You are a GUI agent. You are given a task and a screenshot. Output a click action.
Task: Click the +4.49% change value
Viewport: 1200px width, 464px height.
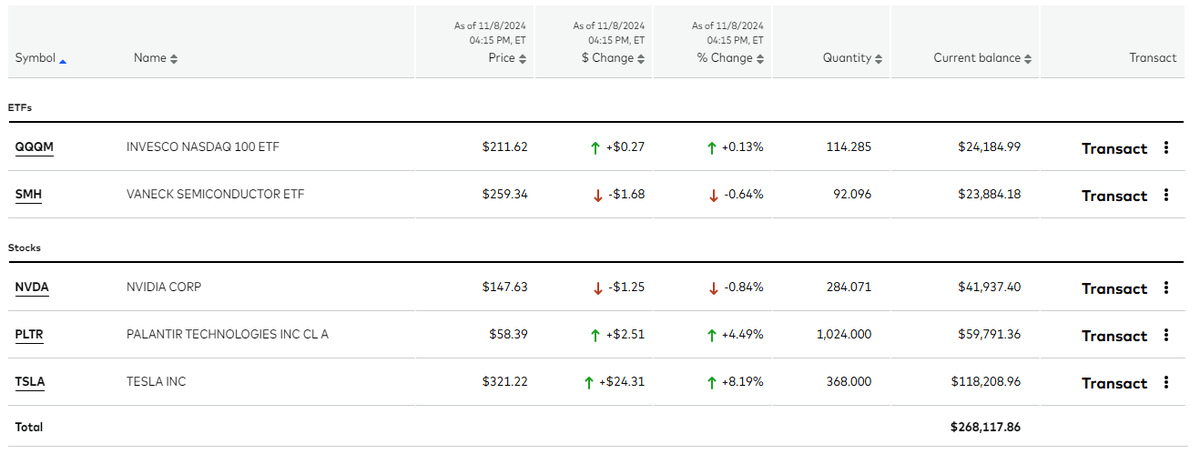[x=742, y=334]
